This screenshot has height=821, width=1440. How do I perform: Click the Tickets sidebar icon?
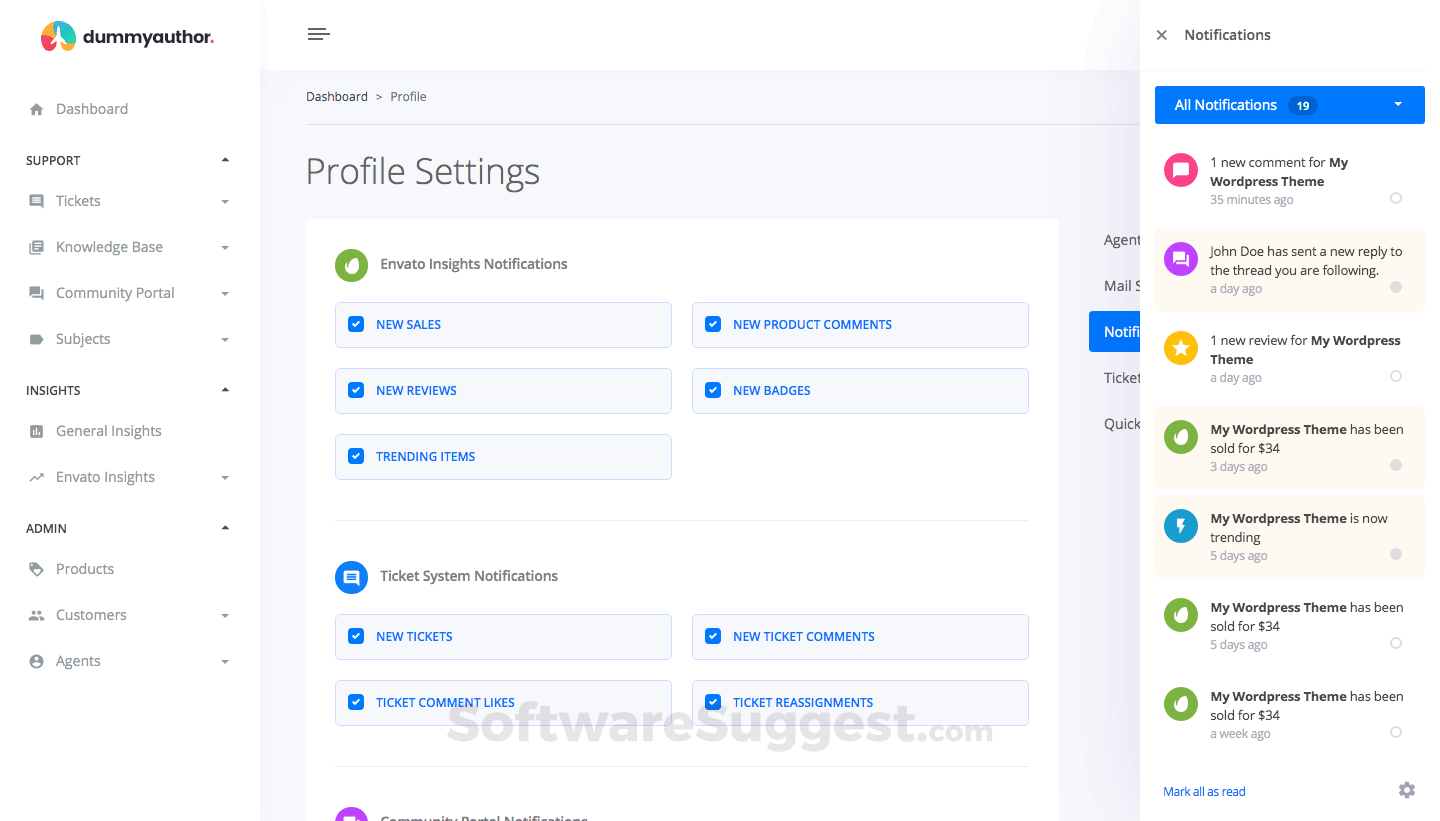[x=37, y=201]
